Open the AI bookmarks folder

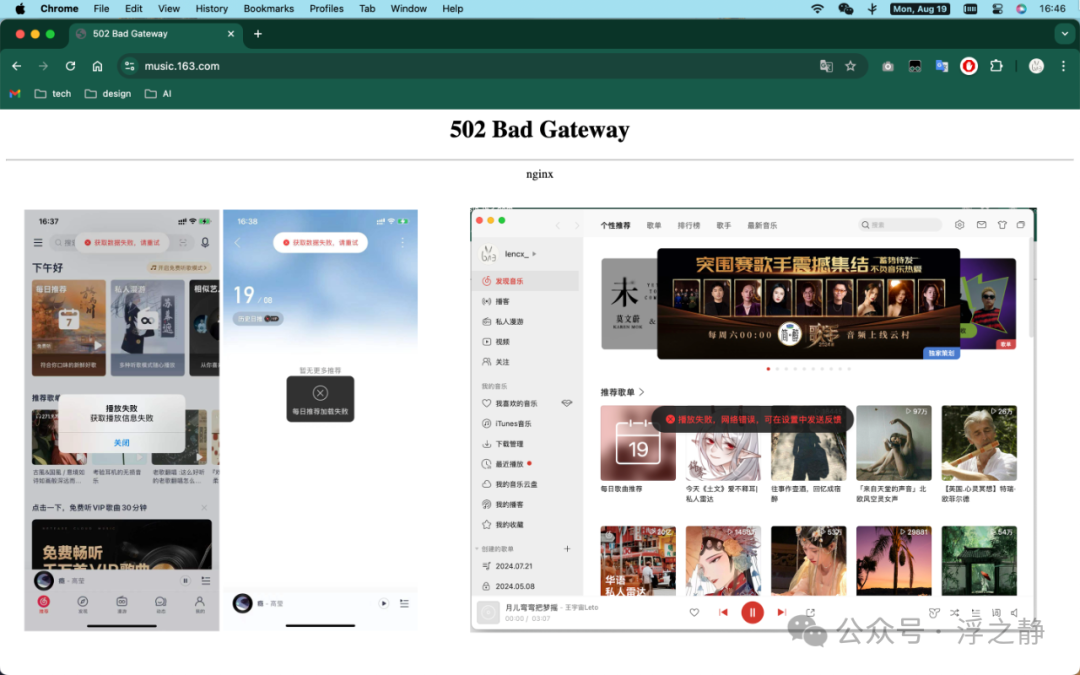click(x=158, y=94)
